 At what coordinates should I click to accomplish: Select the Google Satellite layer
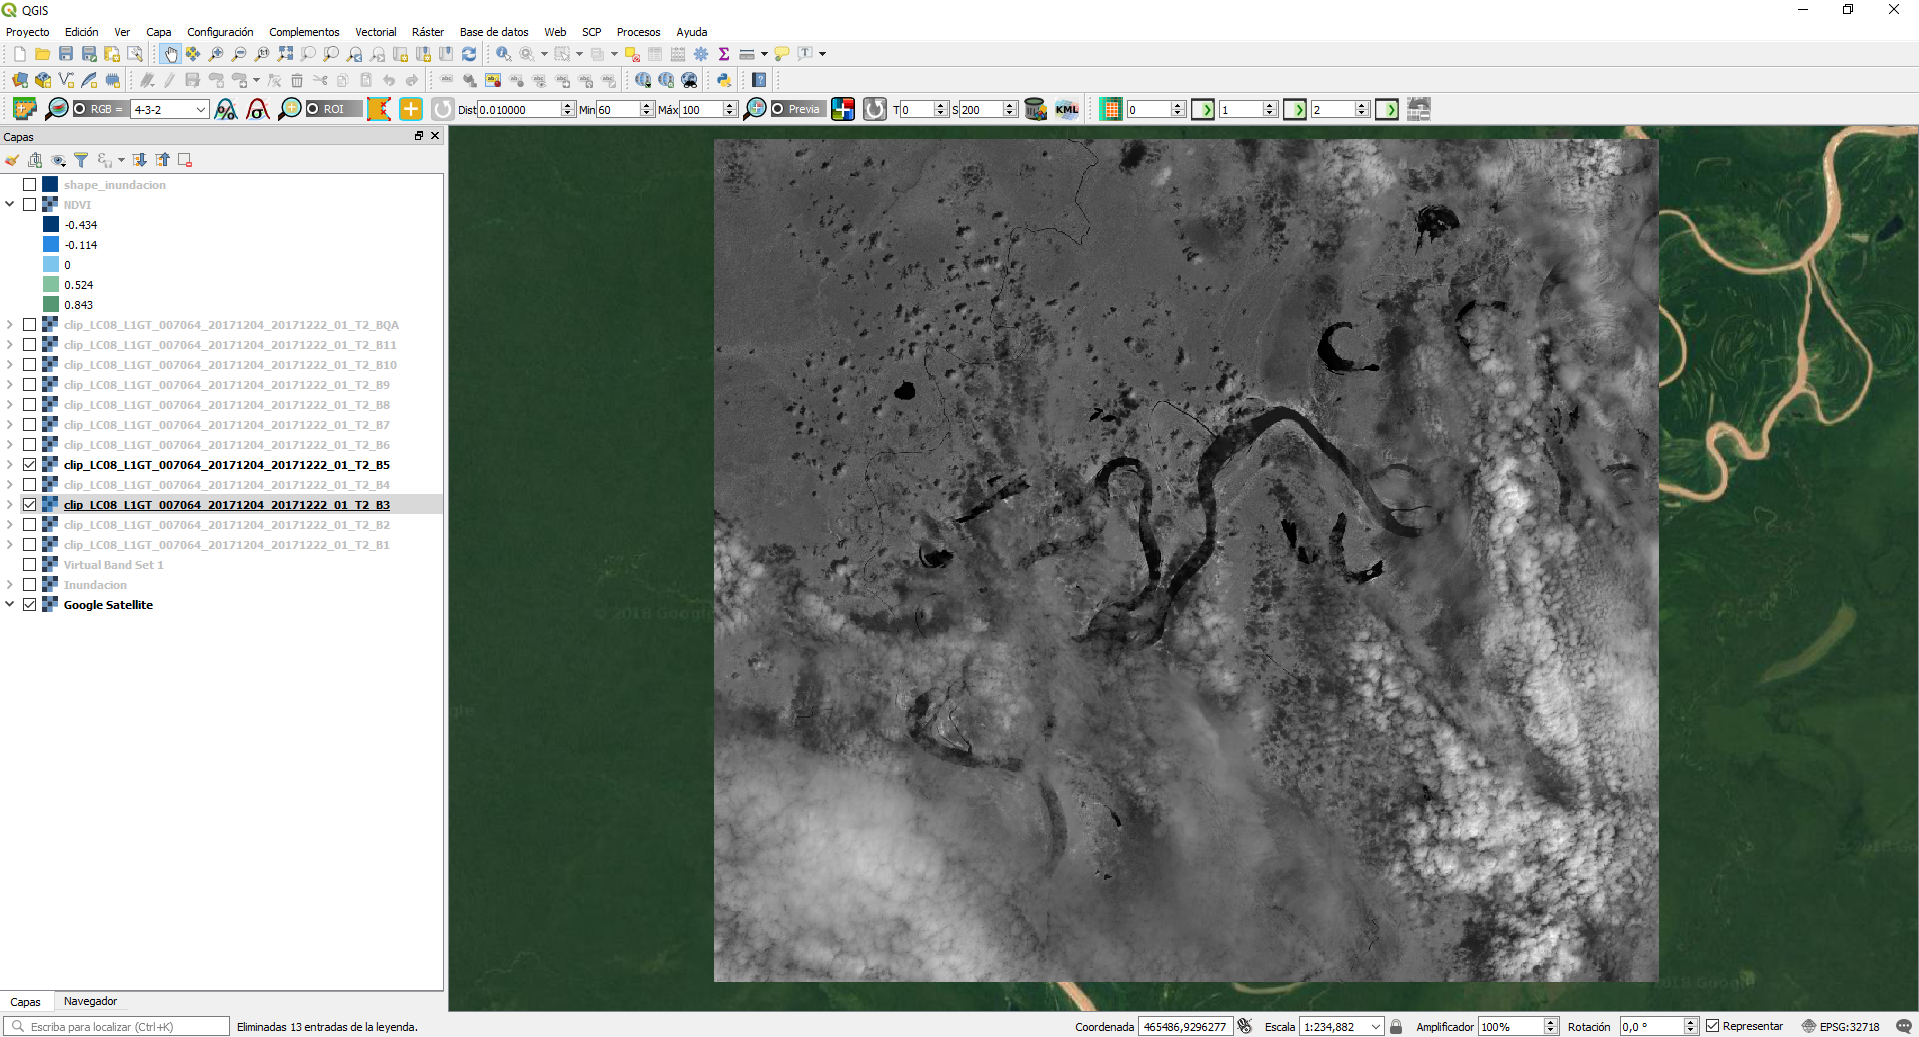(108, 605)
